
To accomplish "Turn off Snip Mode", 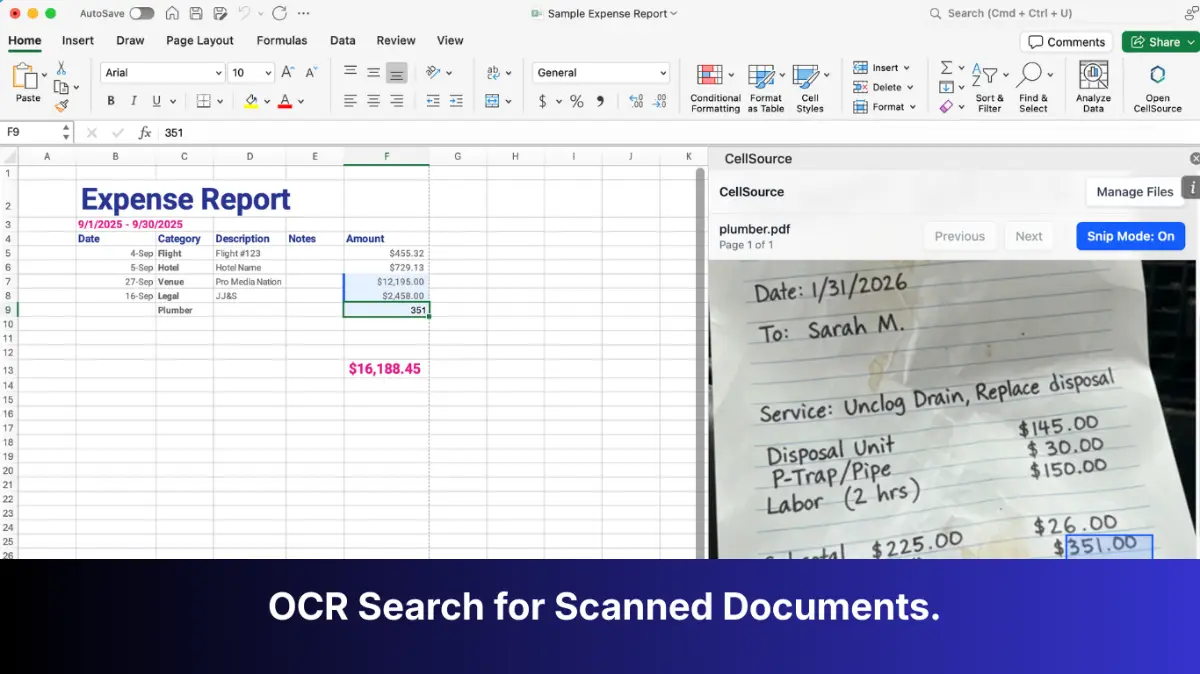I will tap(1130, 236).
